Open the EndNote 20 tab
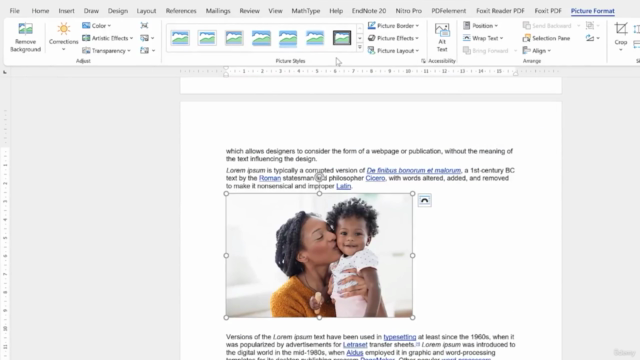Image resolution: width=640 pixels, height=360 pixels. coord(369,11)
